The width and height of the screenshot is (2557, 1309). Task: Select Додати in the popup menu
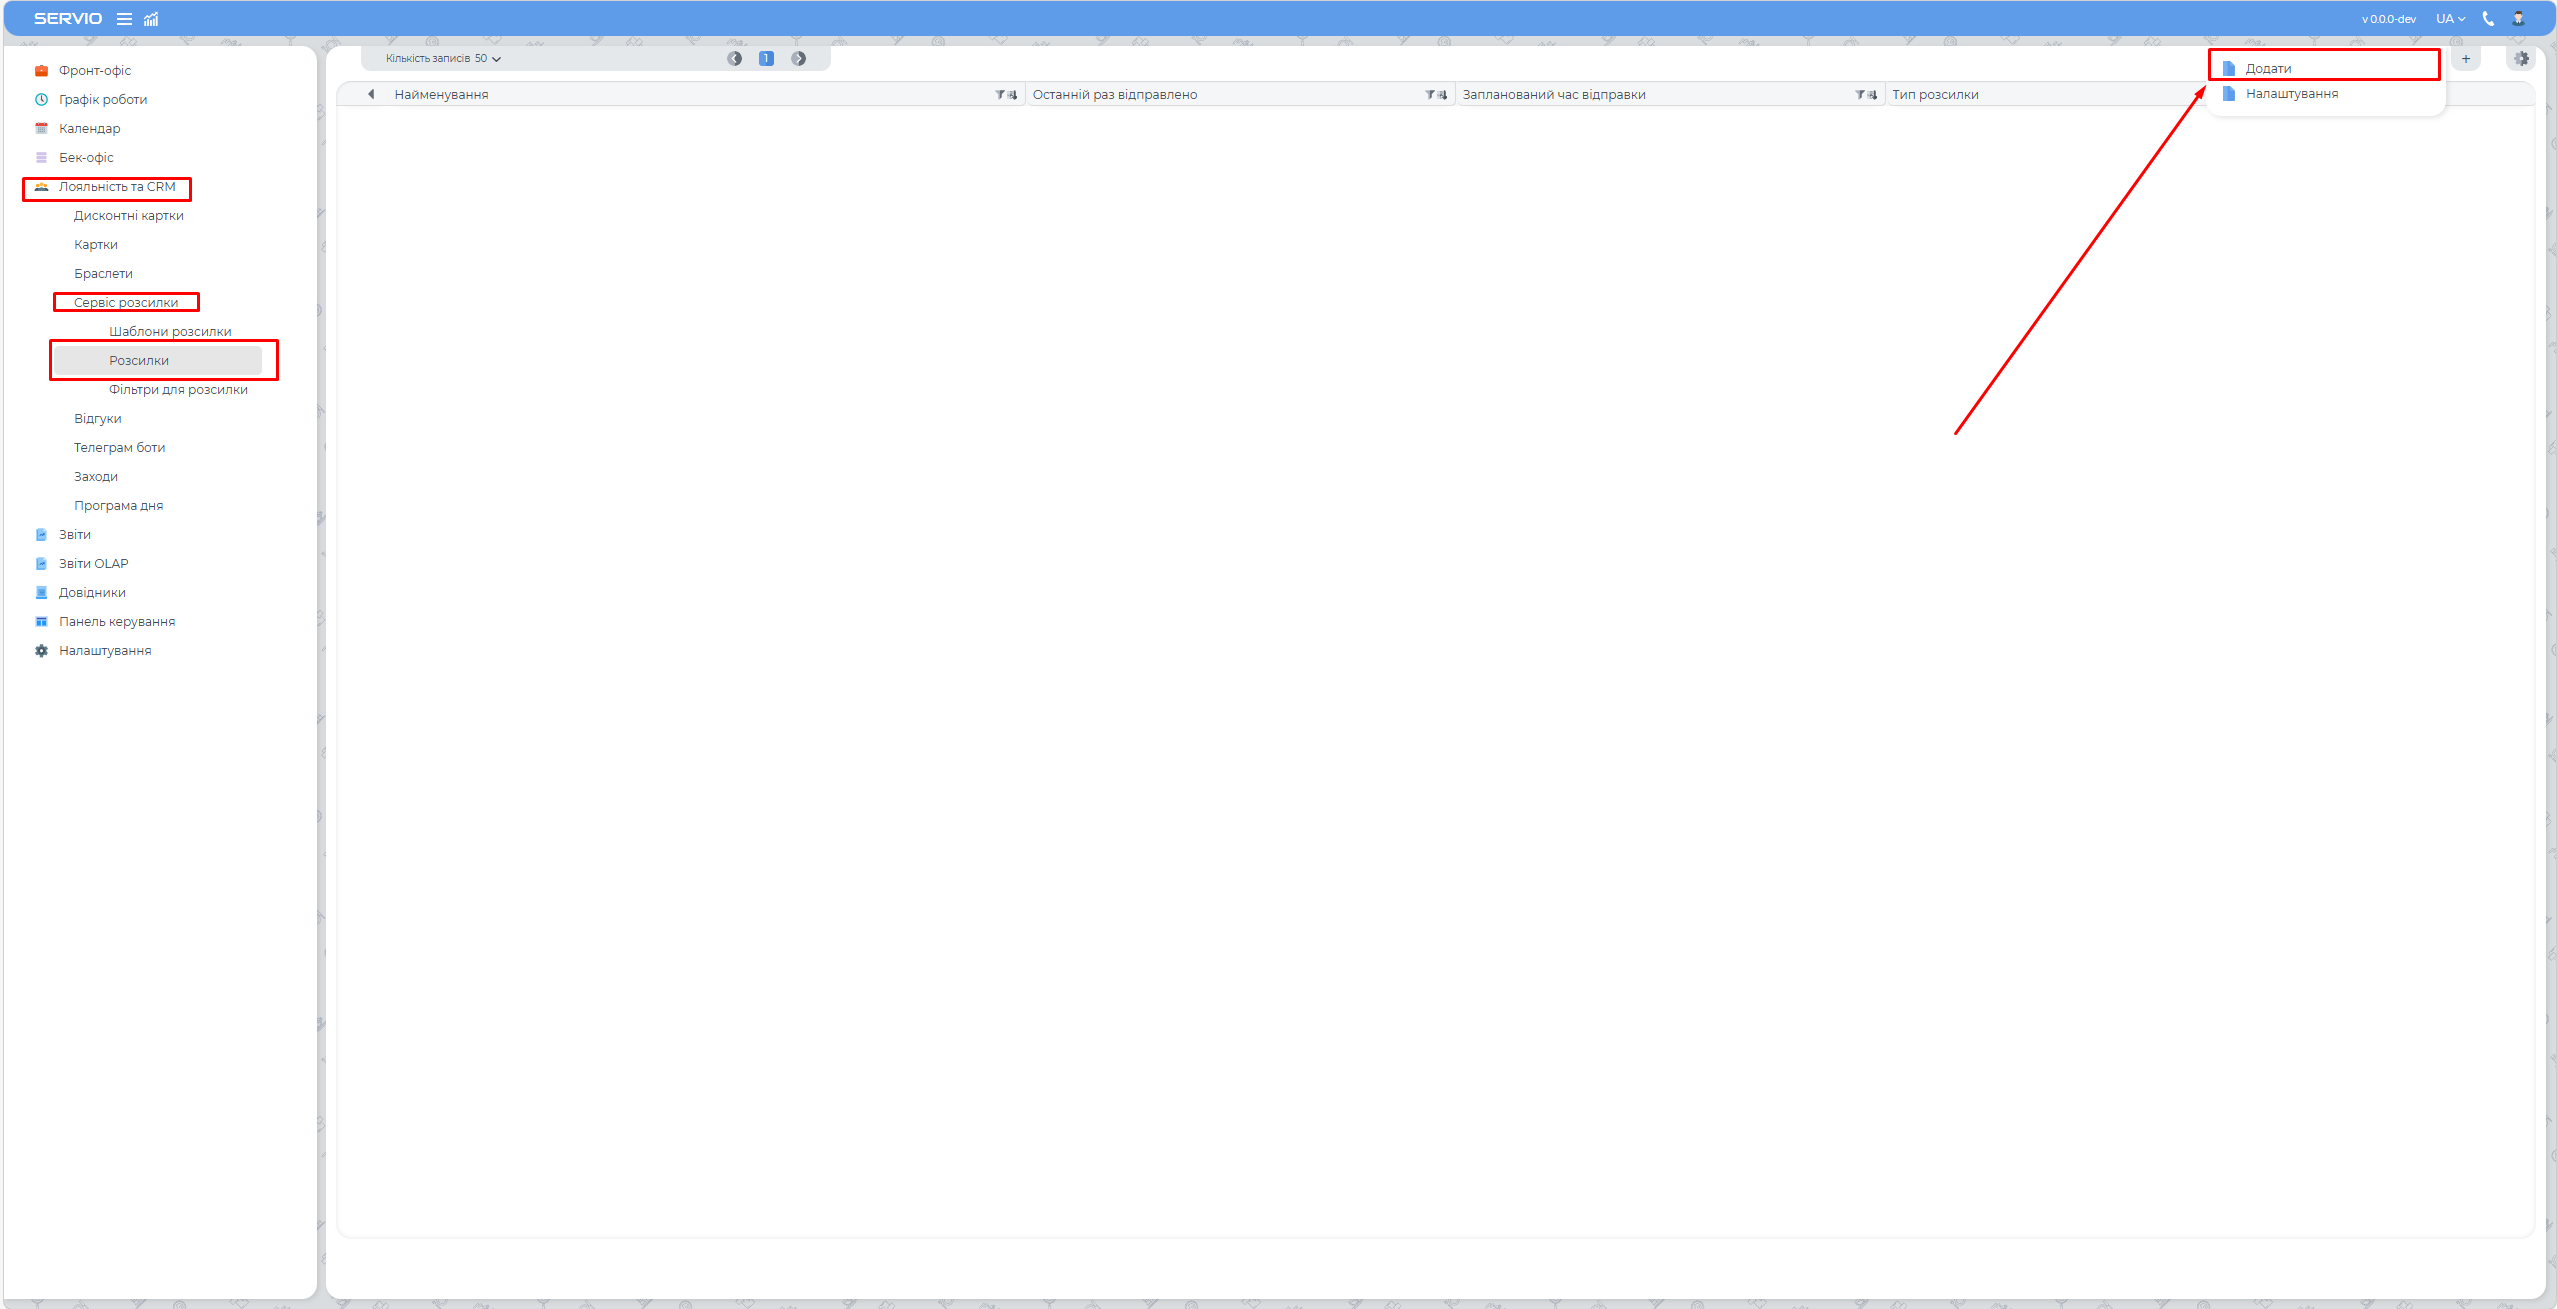coord(2268,69)
